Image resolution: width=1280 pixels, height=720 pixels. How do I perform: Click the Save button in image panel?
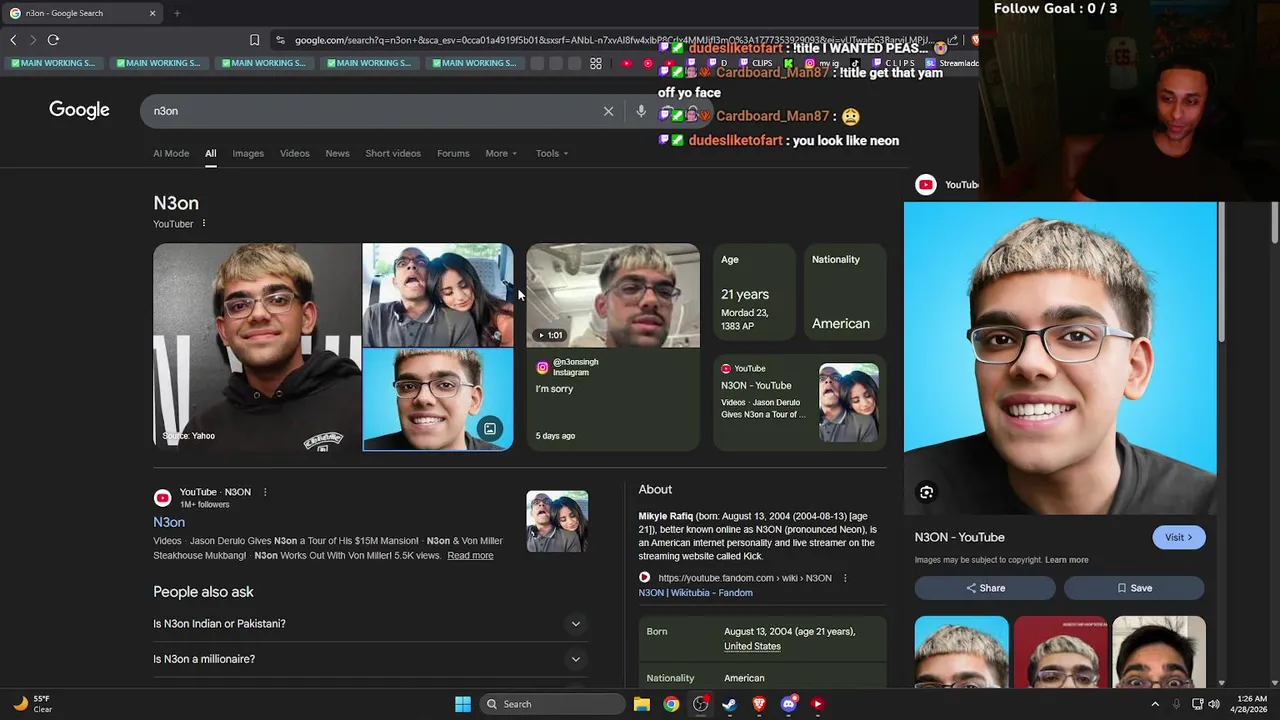(x=1135, y=588)
